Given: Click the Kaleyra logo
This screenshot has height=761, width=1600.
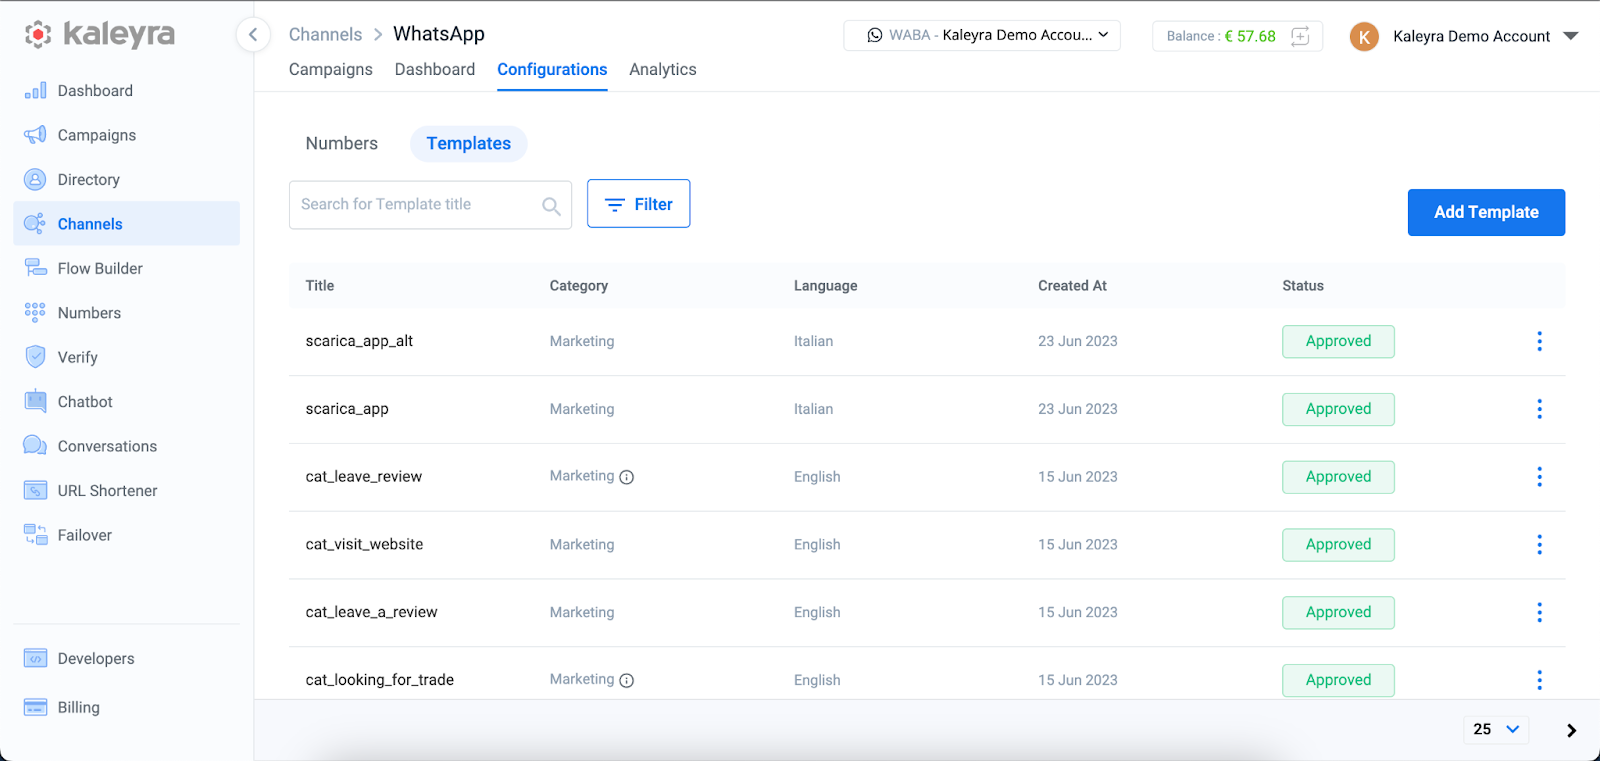Looking at the screenshot, I should (99, 34).
